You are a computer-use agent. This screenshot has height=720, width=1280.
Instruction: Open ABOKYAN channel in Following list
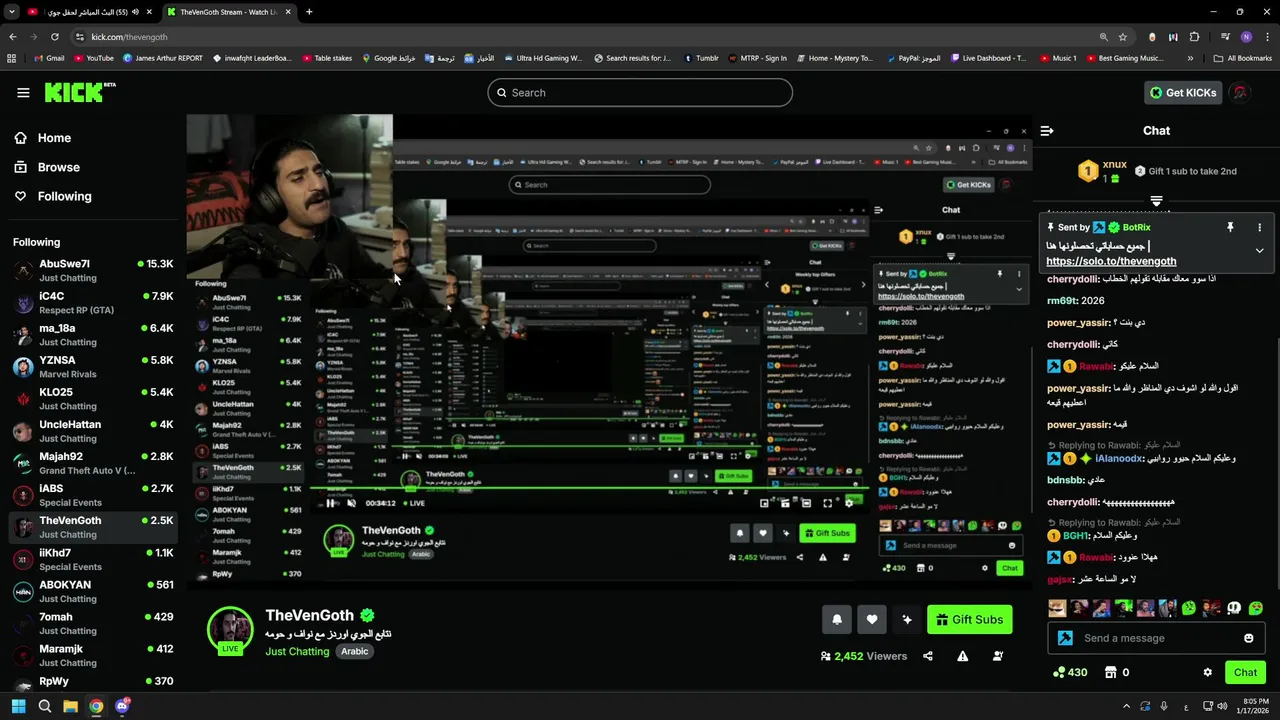click(x=93, y=591)
